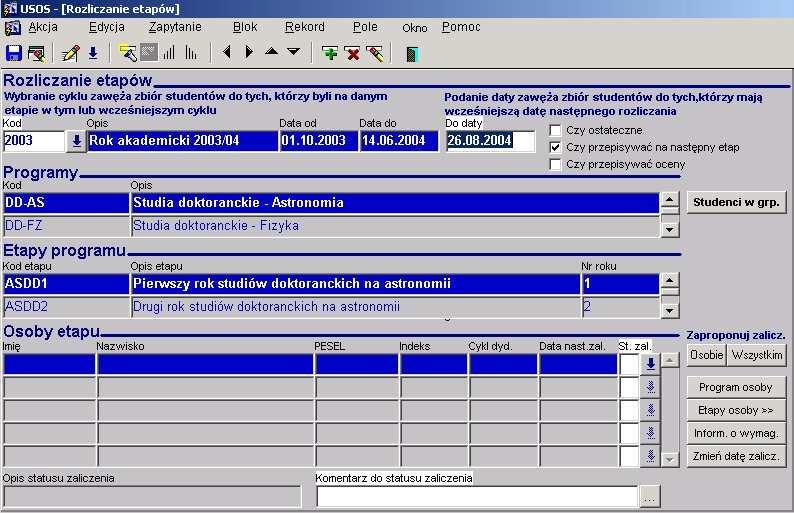Screen dimensions: 794x513
Task: Open the Pole menu
Action: (365, 27)
